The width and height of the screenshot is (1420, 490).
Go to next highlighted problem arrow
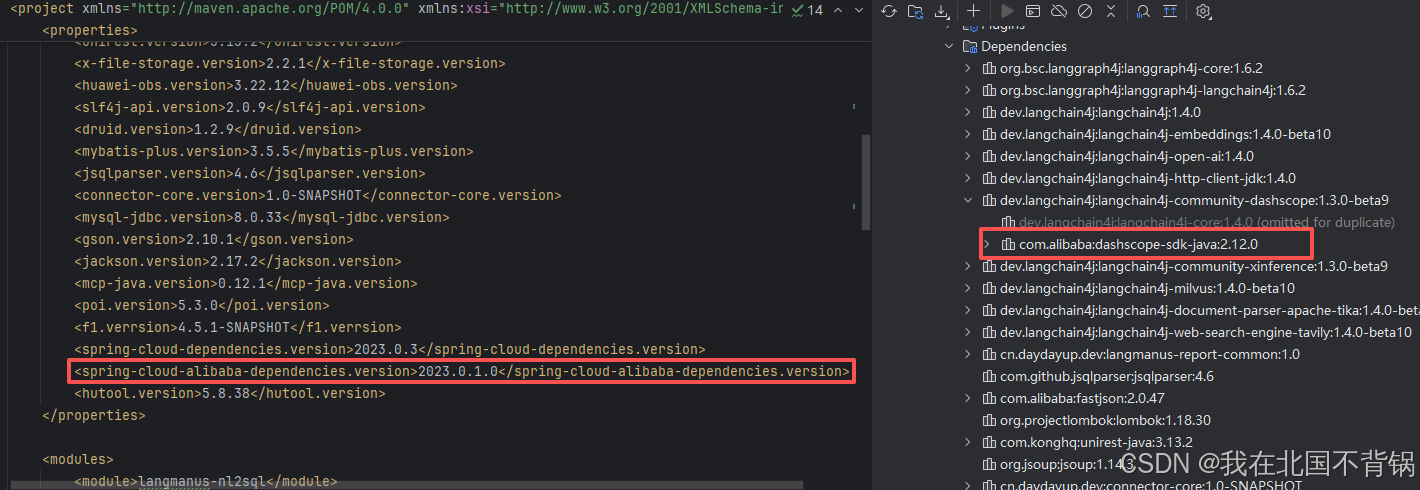tap(859, 10)
